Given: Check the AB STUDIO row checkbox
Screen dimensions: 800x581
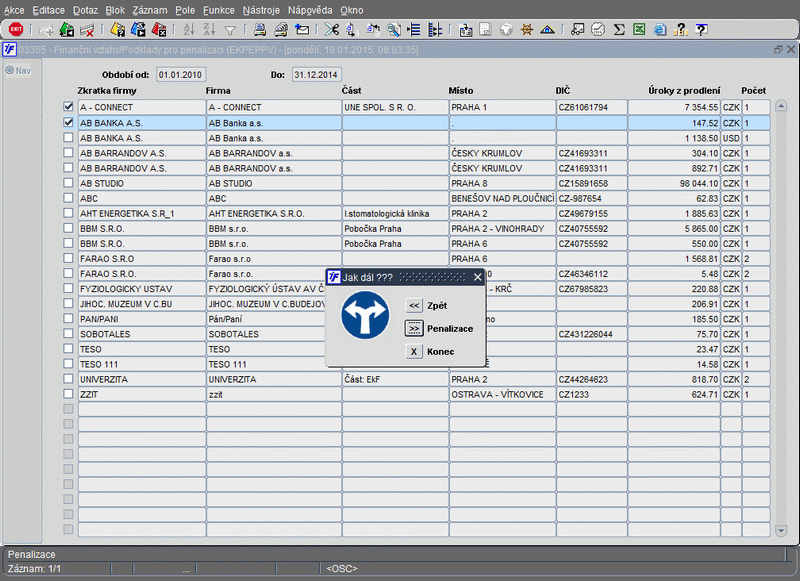Looking at the screenshot, I should click(x=68, y=183).
